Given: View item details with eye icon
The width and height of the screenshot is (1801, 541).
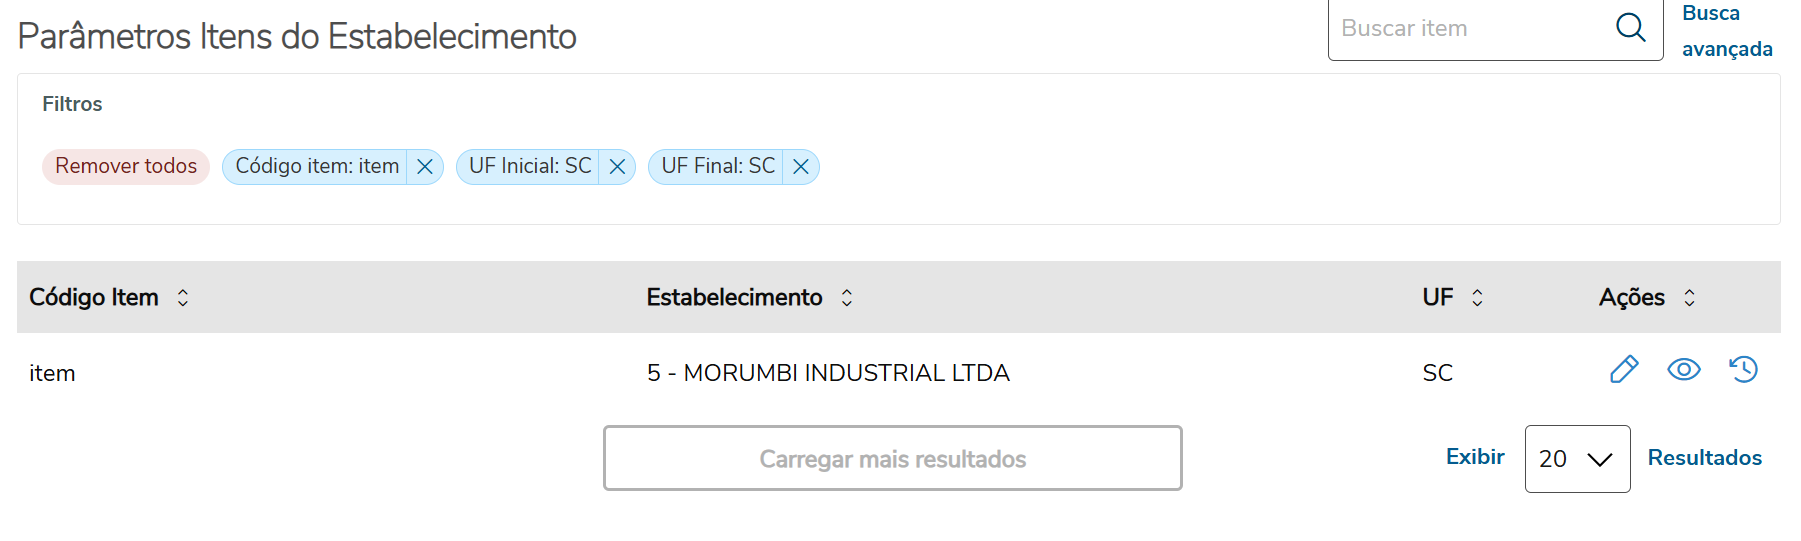Looking at the screenshot, I should [x=1684, y=370].
